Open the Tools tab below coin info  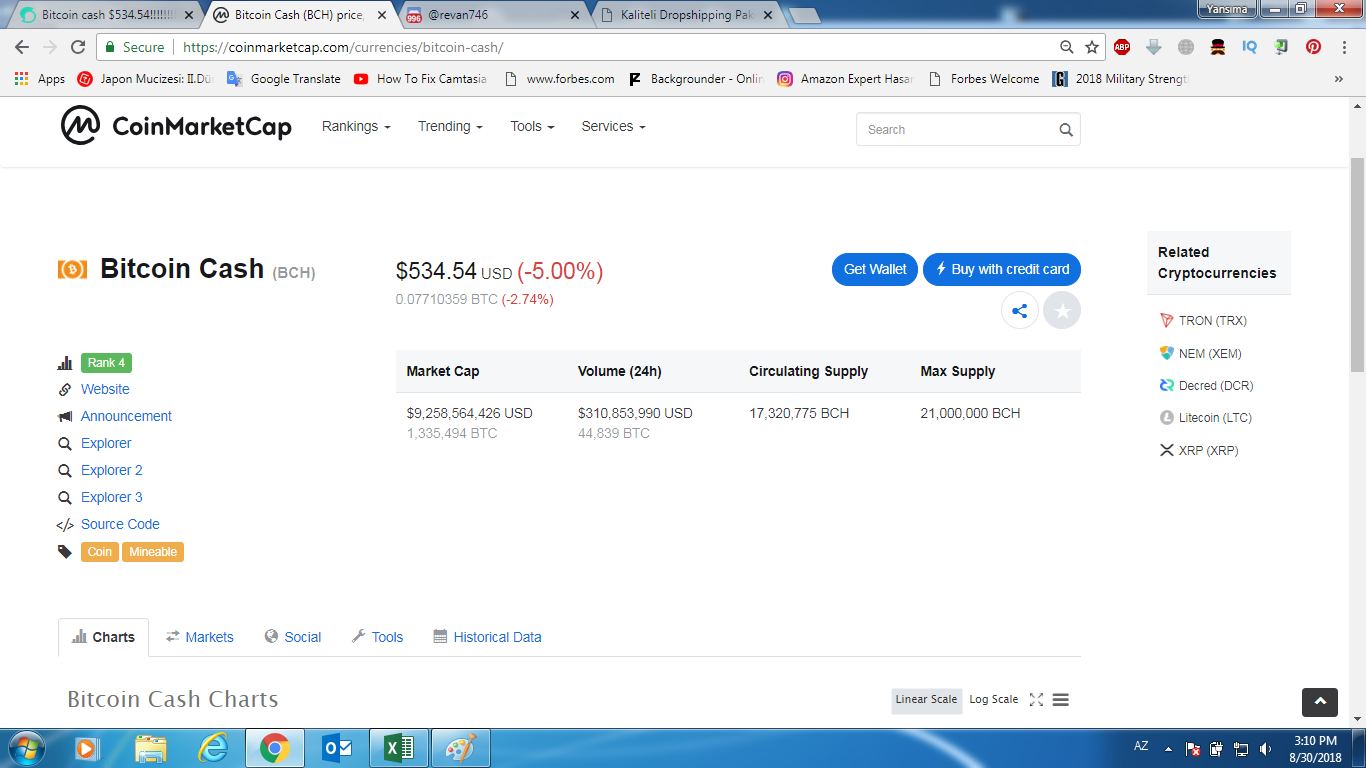pos(377,637)
